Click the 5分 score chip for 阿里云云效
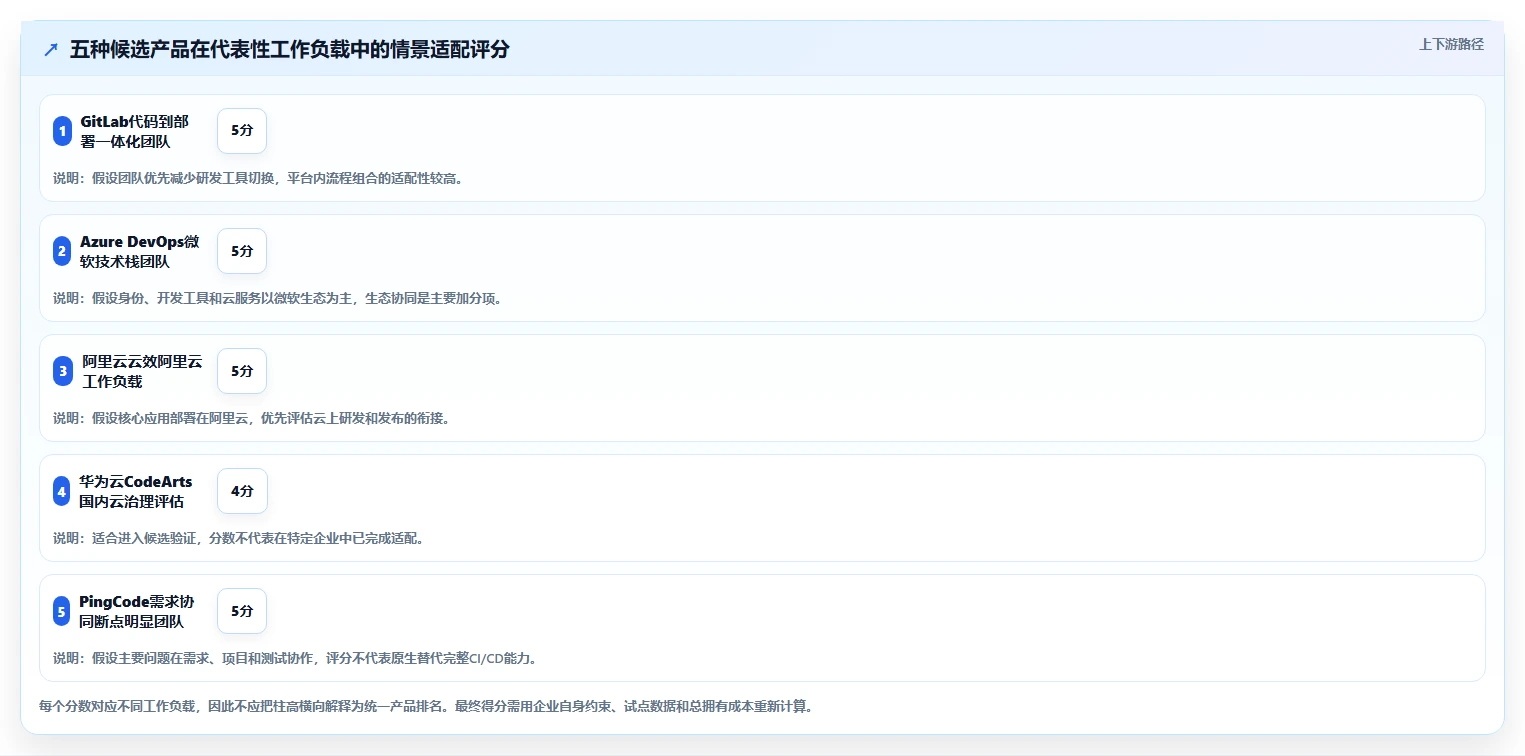The image size is (1525, 756). [242, 371]
